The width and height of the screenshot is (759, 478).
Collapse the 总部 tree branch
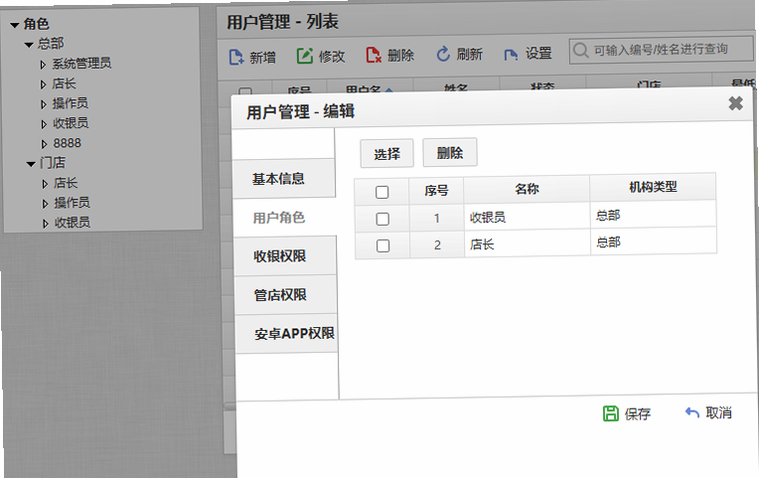click(29, 45)
